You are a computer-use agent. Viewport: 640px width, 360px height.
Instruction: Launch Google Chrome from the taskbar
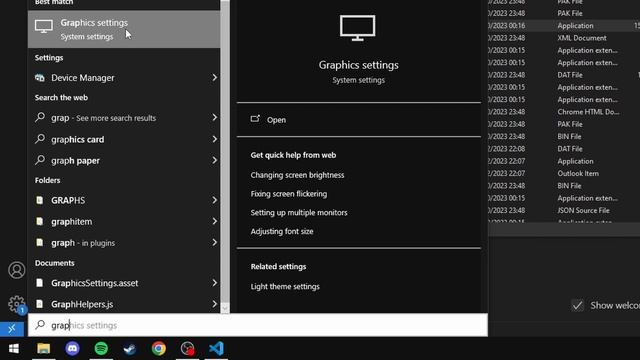(x=159, y=348)
